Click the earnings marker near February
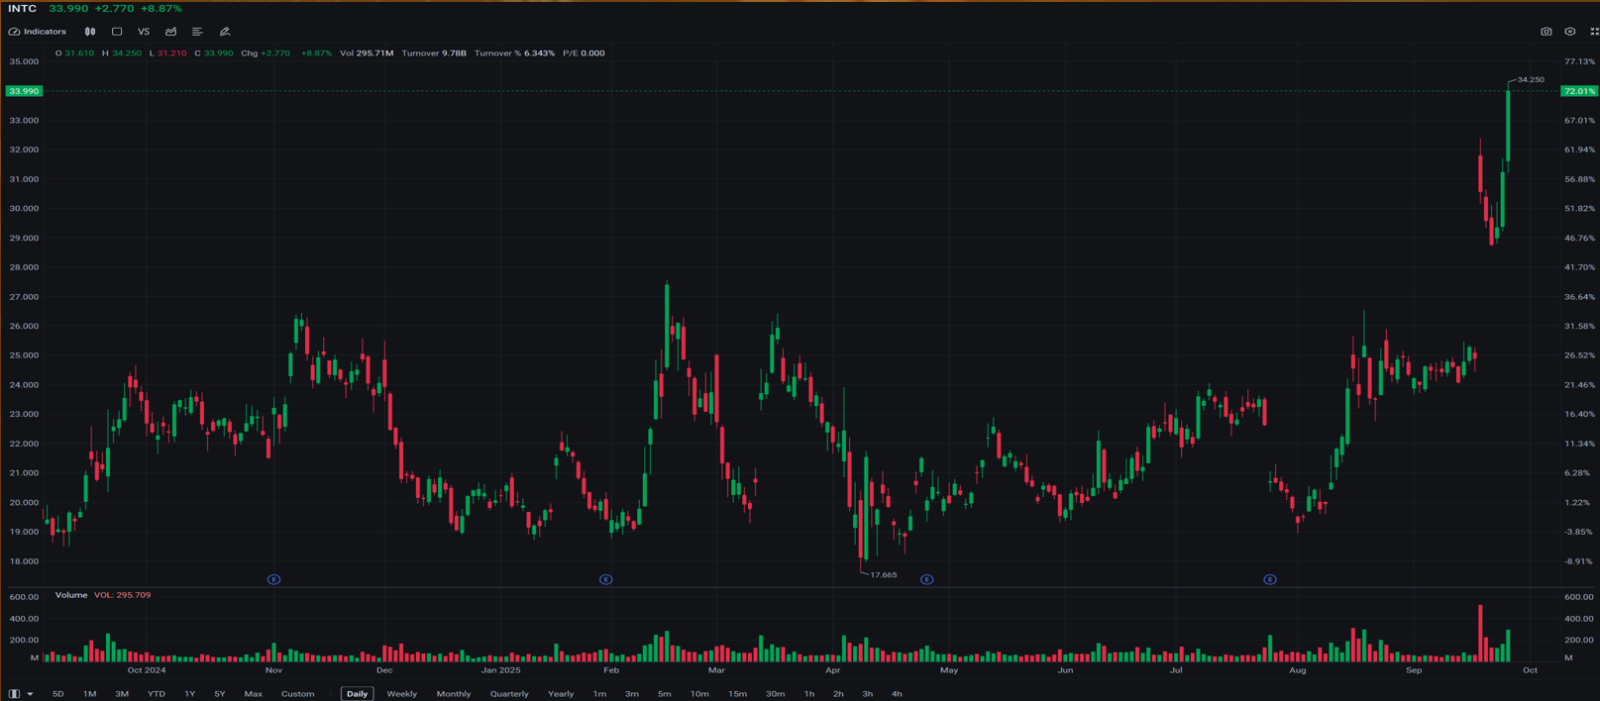The image size is (1600, 701). [606, 579]
